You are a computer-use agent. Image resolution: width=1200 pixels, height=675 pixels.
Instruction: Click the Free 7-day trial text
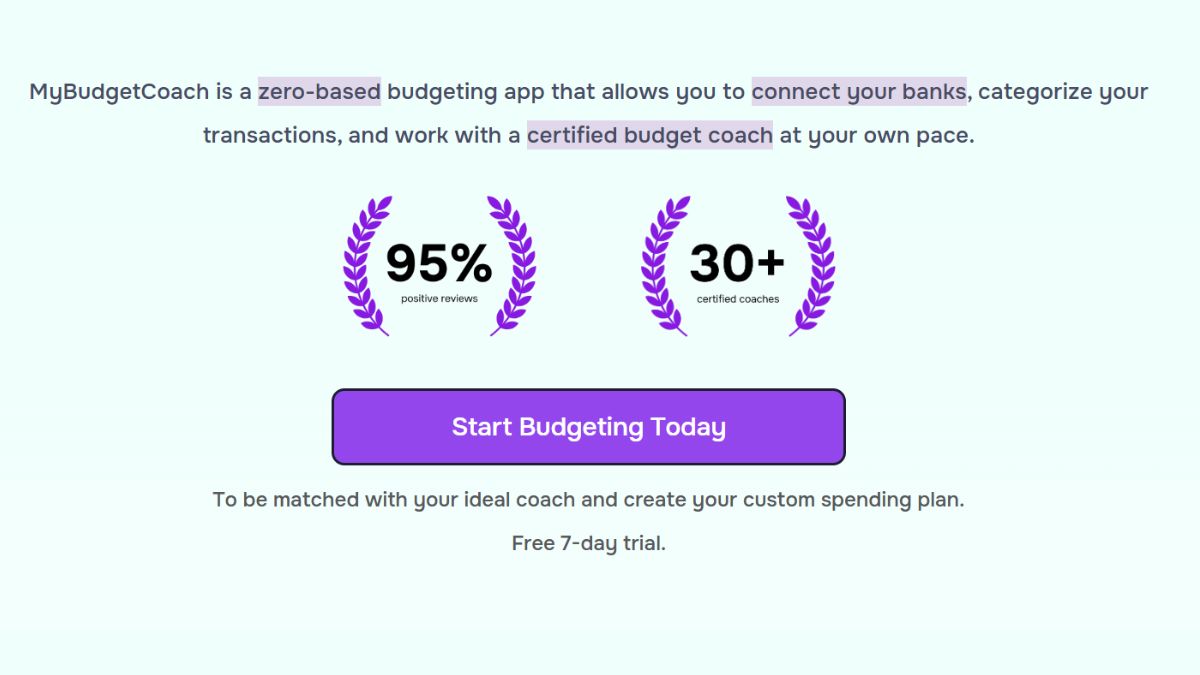[x=588, y=543]
